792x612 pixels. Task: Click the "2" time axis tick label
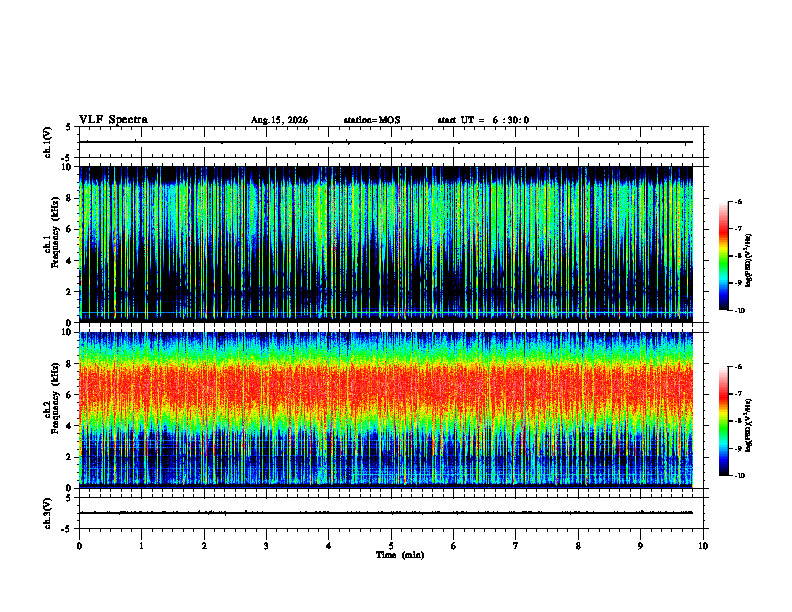[204, 546]
